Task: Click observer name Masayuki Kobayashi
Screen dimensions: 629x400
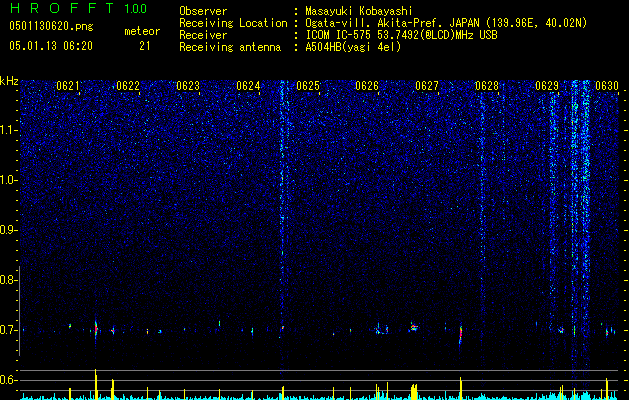Action: [359, 12]
